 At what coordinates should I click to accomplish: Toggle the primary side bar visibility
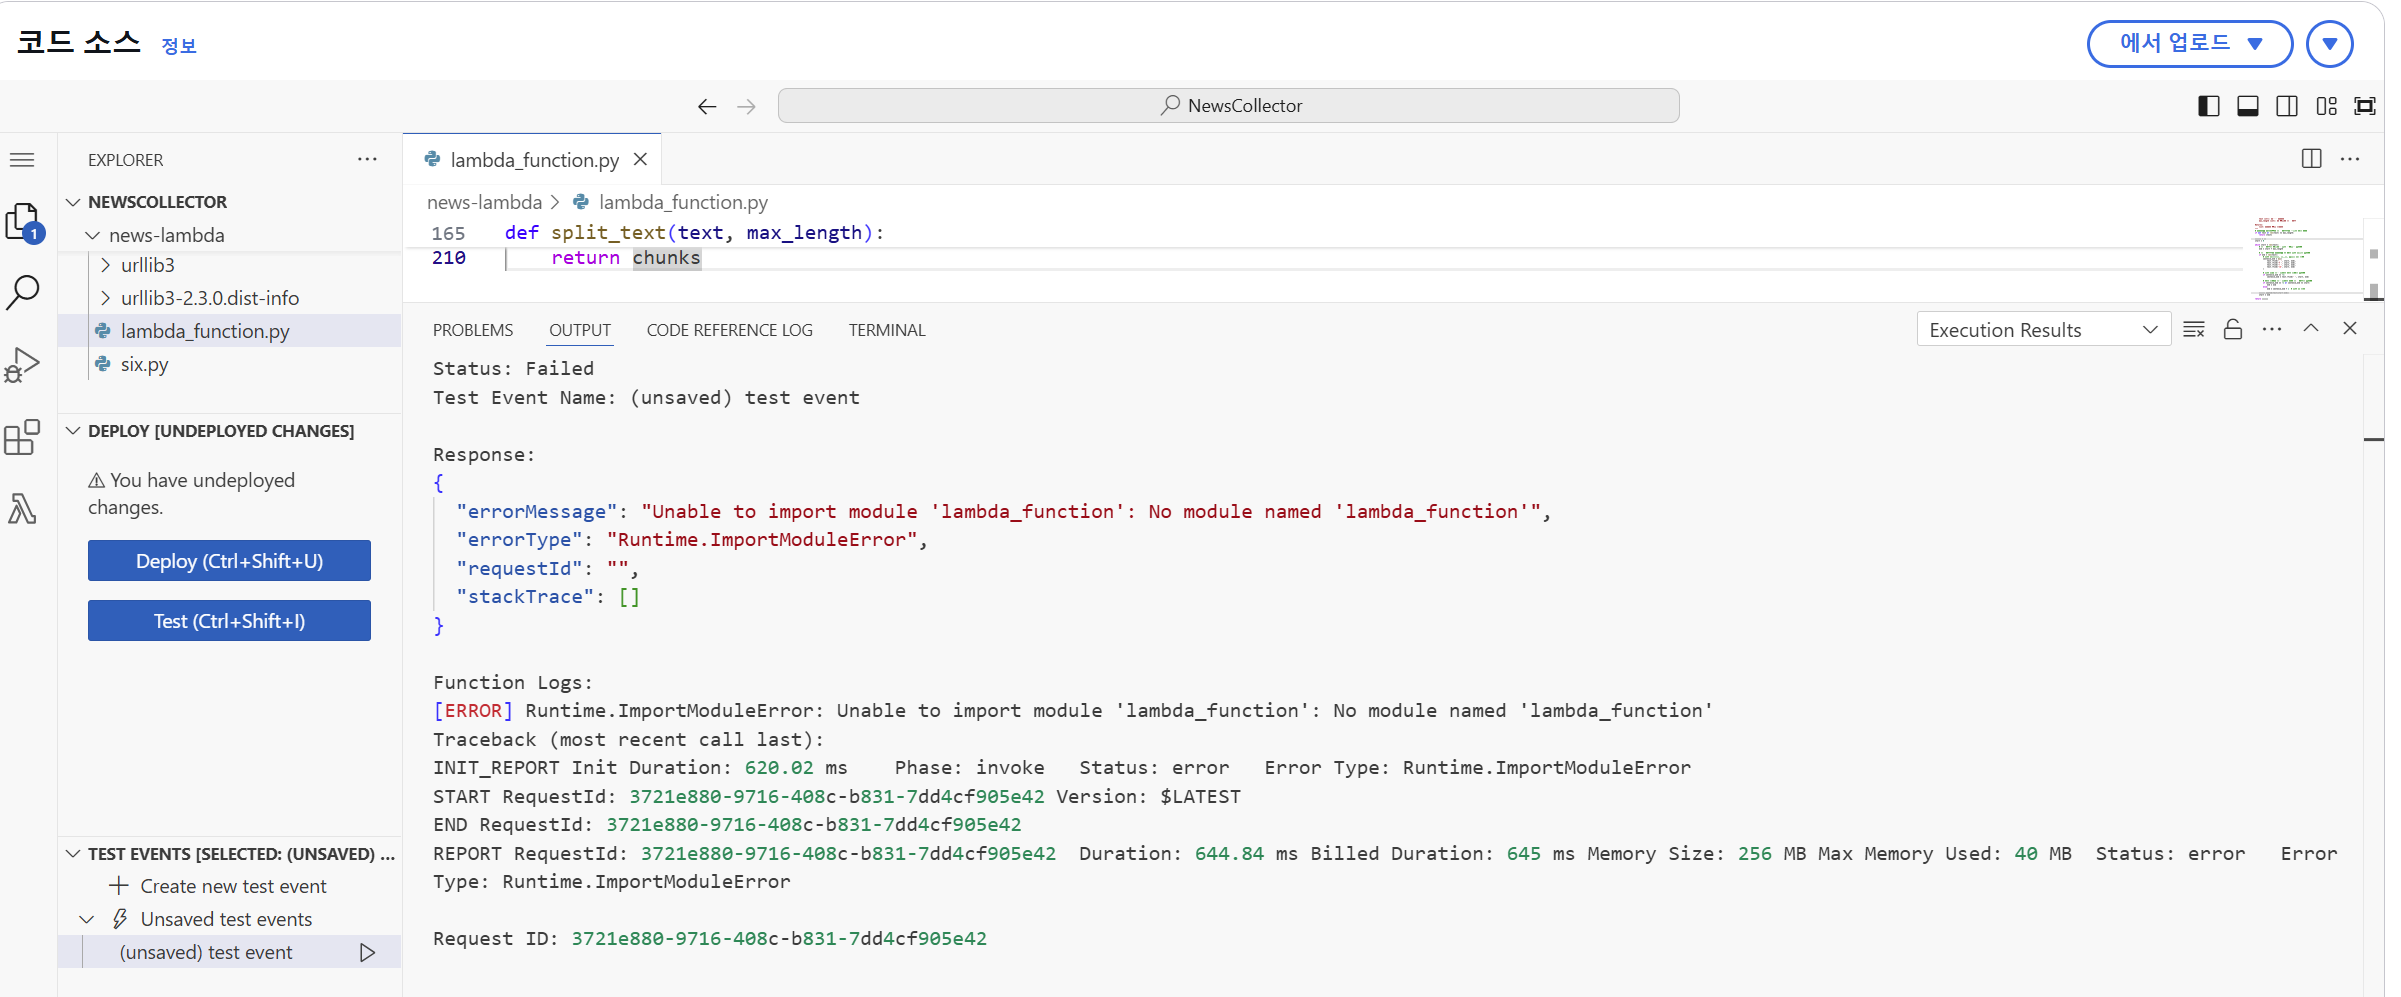(2209, 105)
